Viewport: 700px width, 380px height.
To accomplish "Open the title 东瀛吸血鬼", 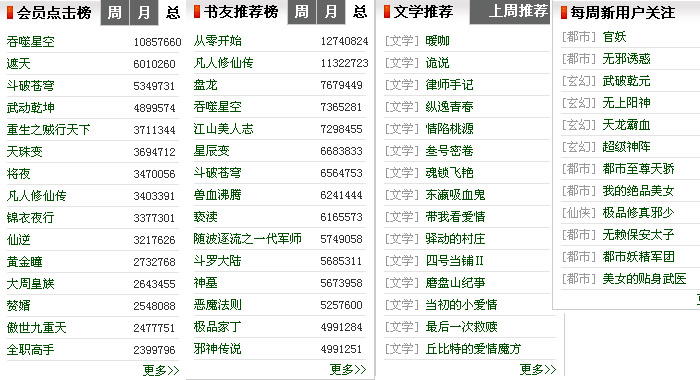I will 455,195.
